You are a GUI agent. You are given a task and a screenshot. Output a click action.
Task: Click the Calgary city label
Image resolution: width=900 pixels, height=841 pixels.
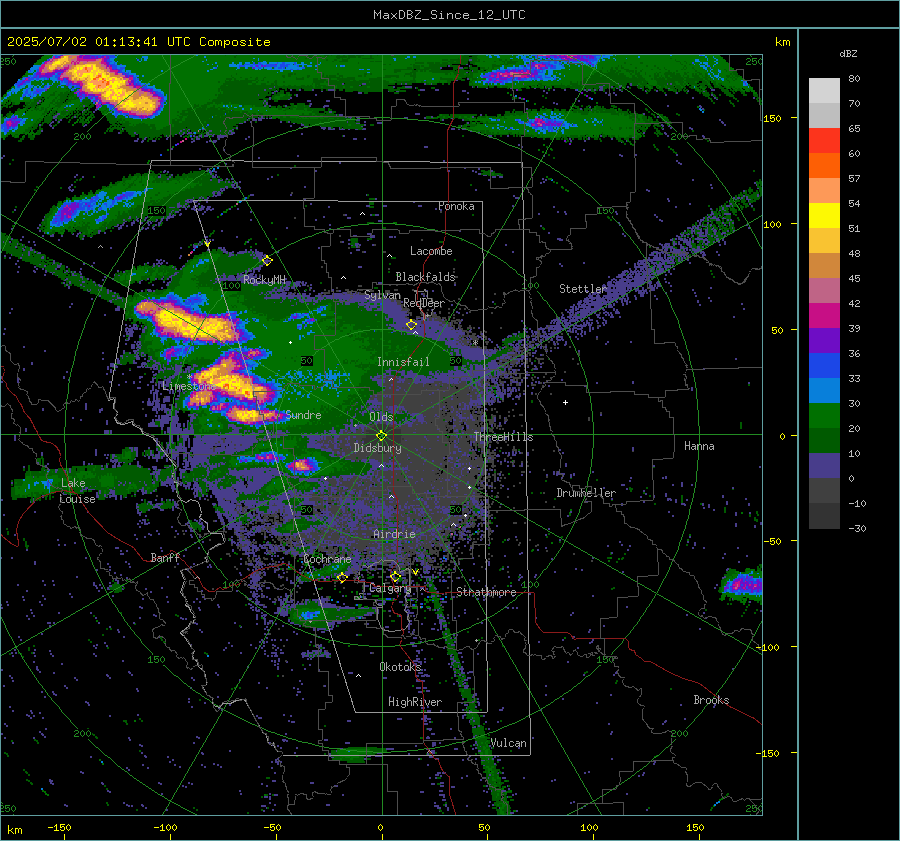390,588
